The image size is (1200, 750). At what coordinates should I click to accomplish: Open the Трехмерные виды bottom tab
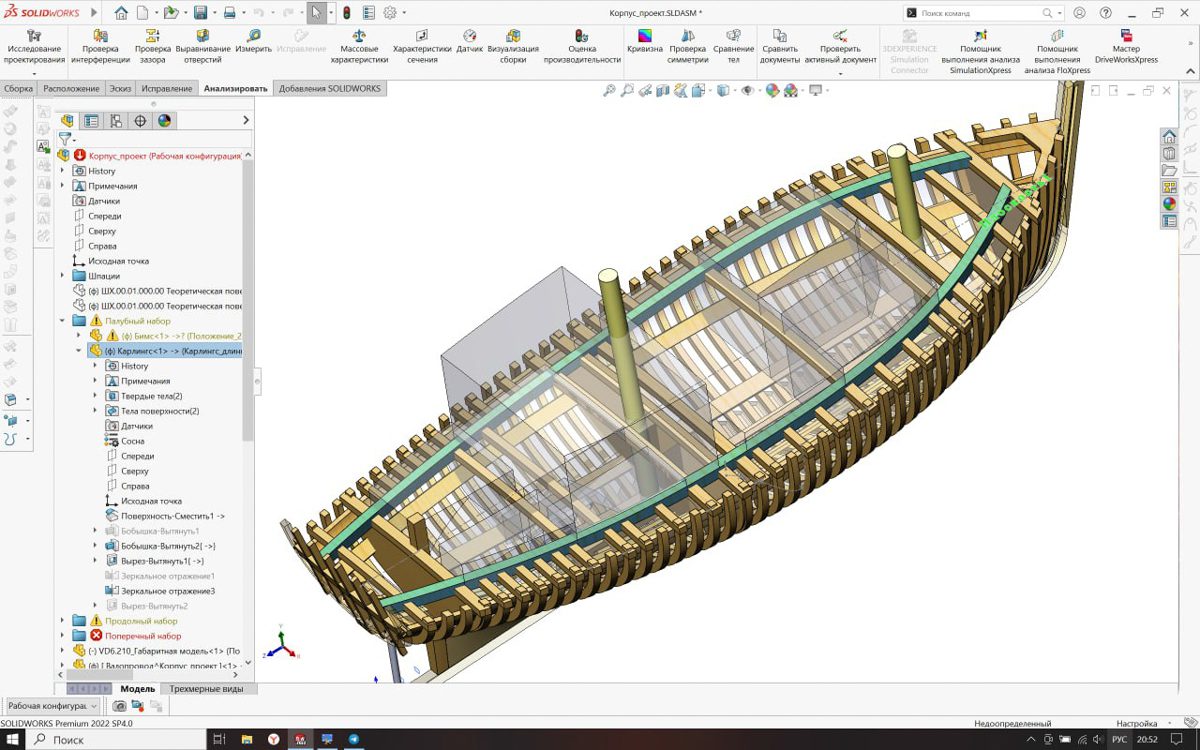[x=207, y=688]
